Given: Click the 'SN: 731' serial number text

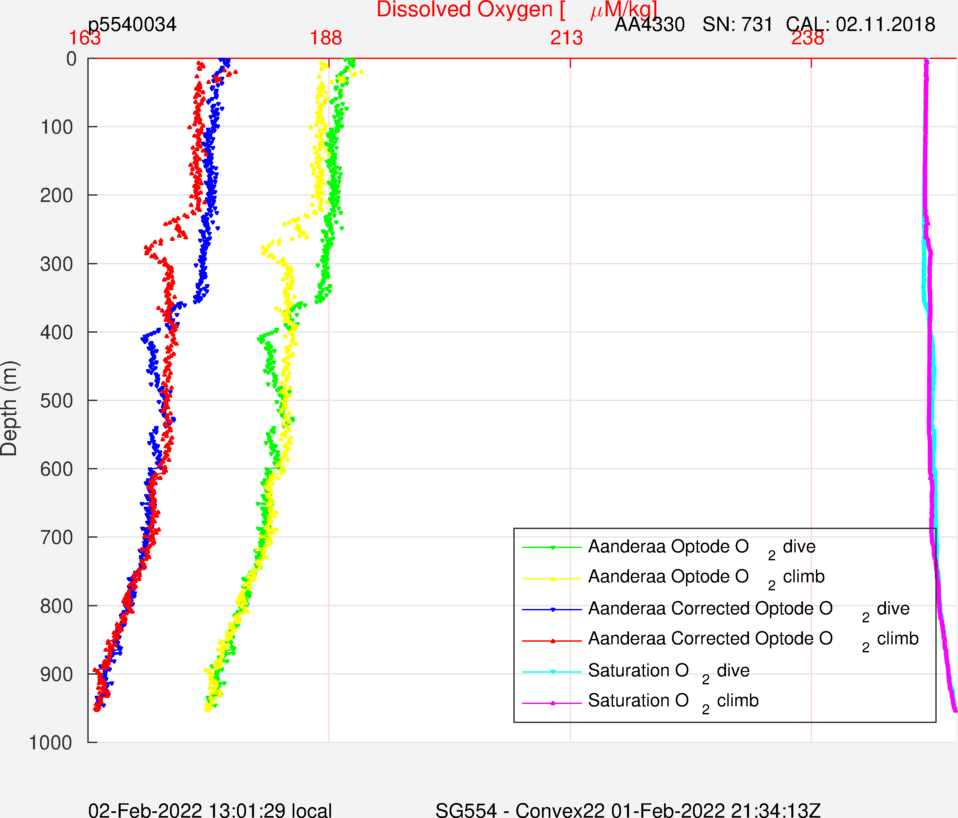Looking at the screenshot, I should click(737, 24).
